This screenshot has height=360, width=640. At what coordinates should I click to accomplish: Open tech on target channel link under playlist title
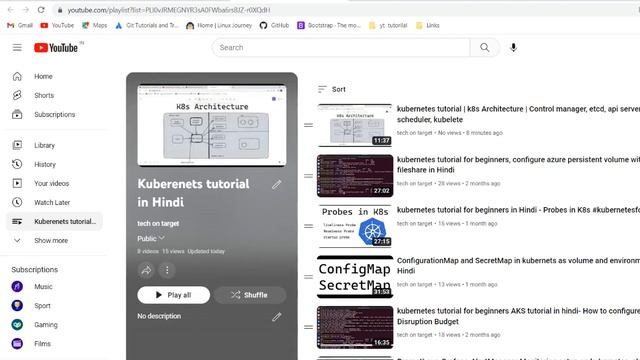coord(158,224)
